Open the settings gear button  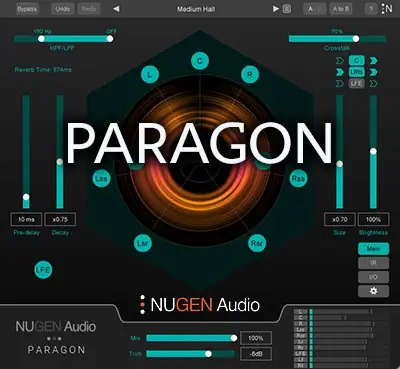tap(373, 291)
